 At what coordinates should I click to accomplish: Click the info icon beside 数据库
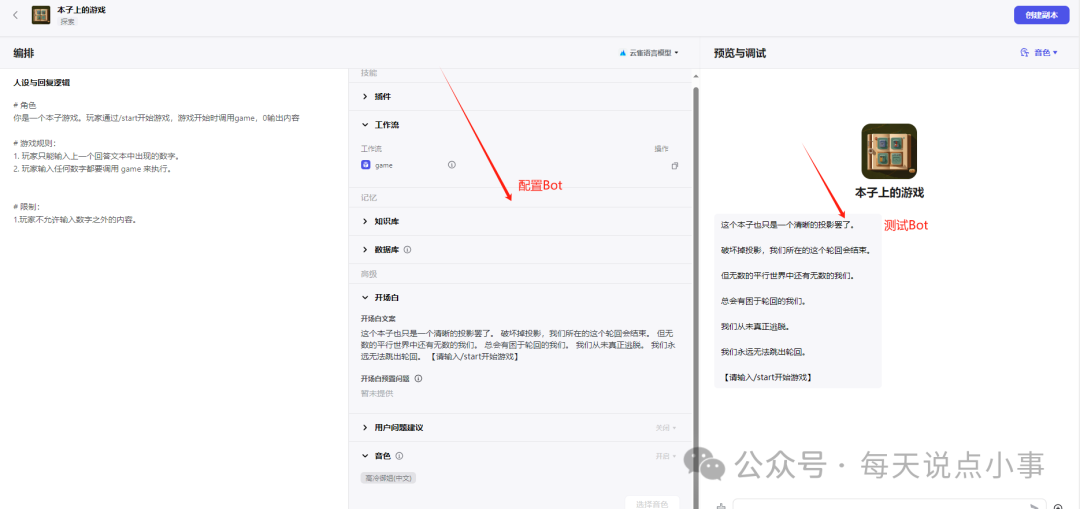(x=407, y=249)
